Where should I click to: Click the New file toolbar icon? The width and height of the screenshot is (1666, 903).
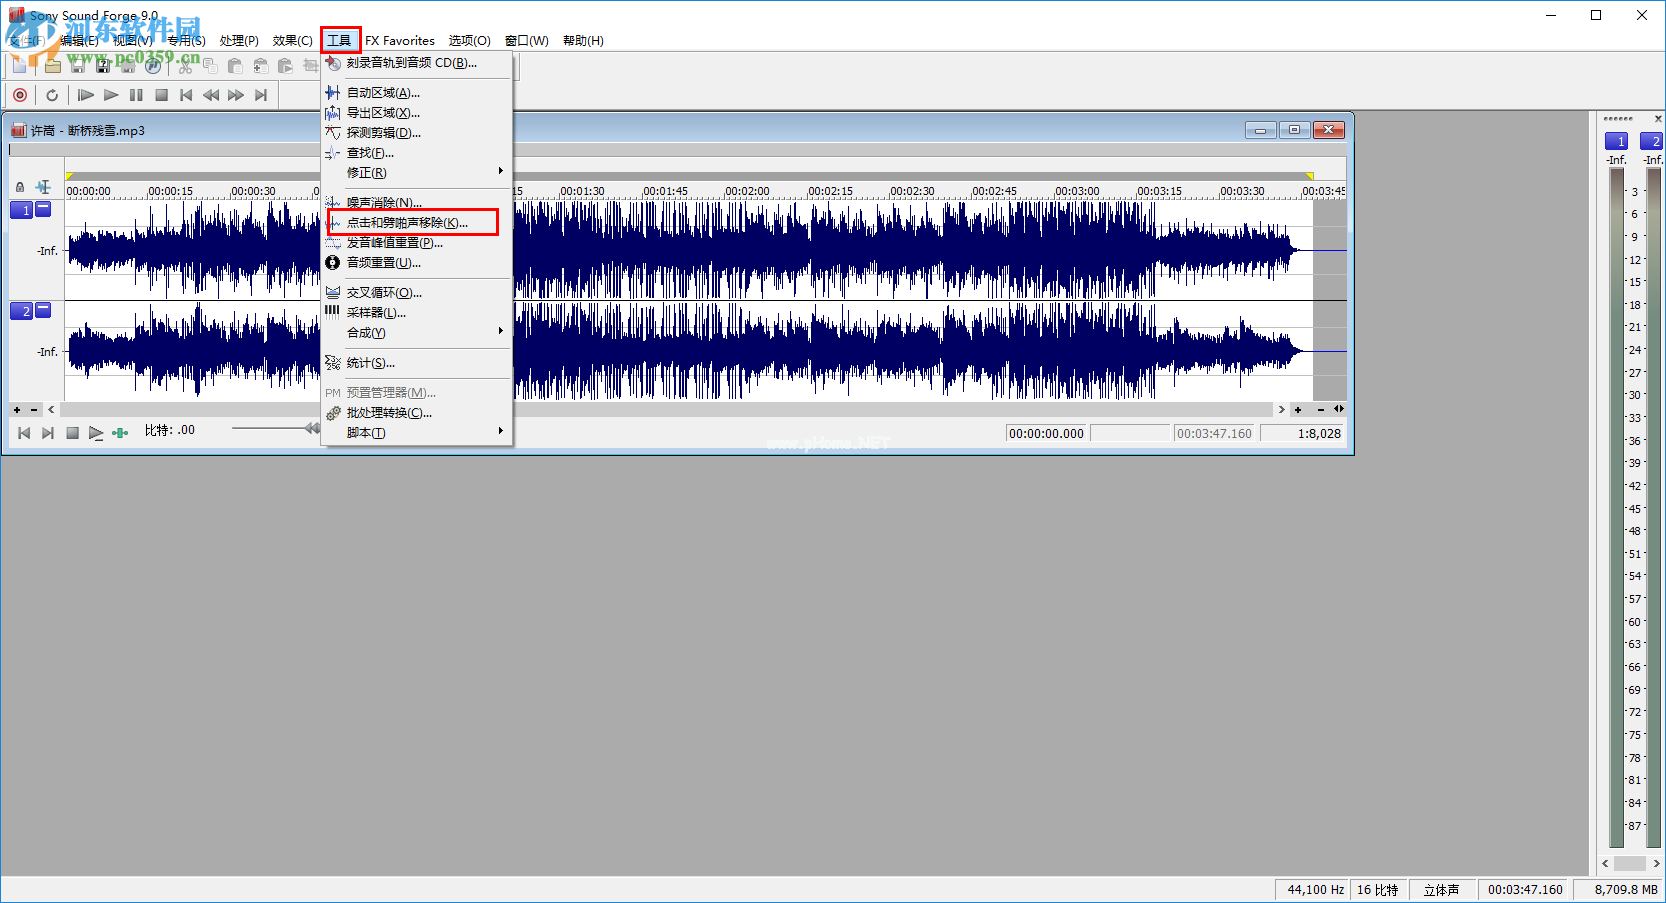(x=20, y=66)
